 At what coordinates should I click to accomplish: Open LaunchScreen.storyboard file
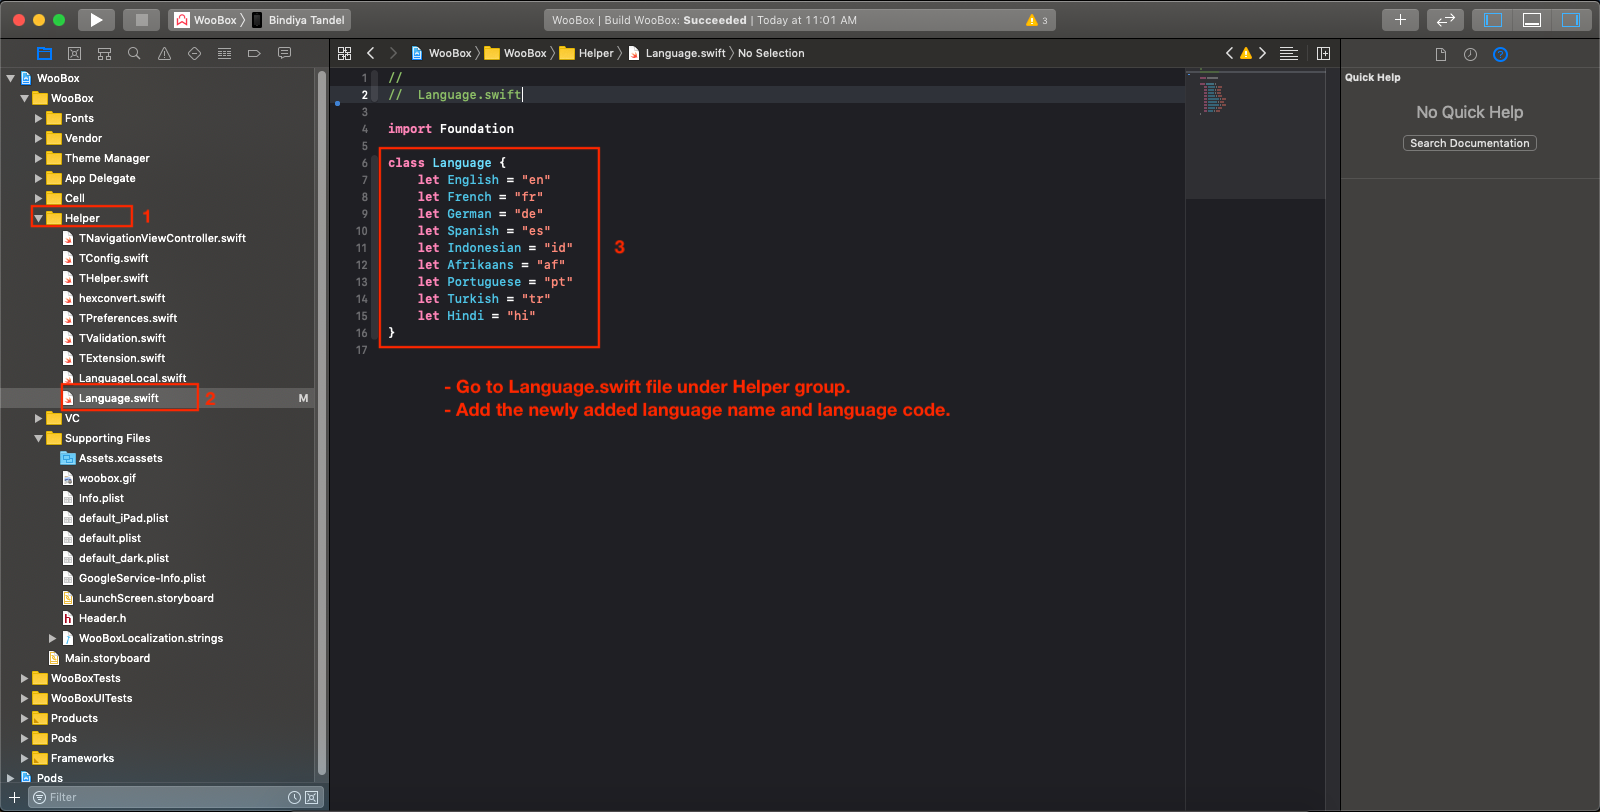pyautogui.click(x=146, y=598)
